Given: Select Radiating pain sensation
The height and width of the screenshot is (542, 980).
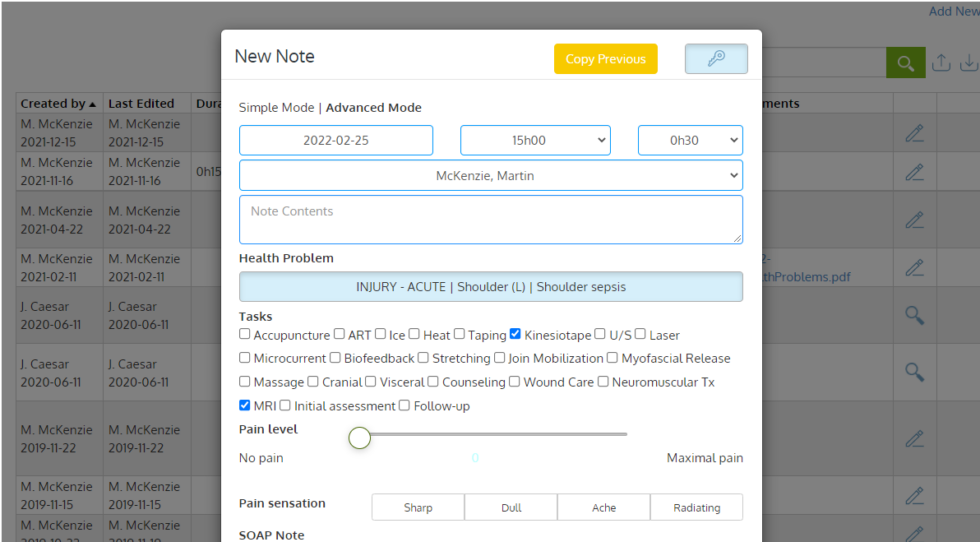Looking at the screenshot, I should coord(697,508).
